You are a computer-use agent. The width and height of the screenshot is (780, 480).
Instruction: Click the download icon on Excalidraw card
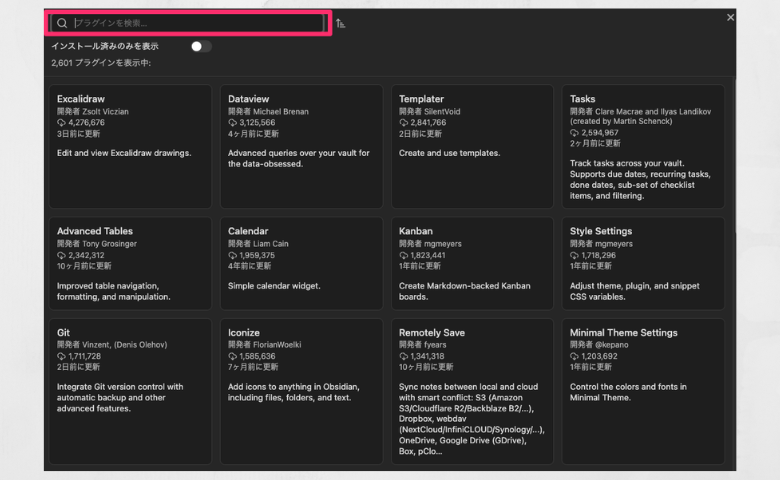tap(61, 122)
